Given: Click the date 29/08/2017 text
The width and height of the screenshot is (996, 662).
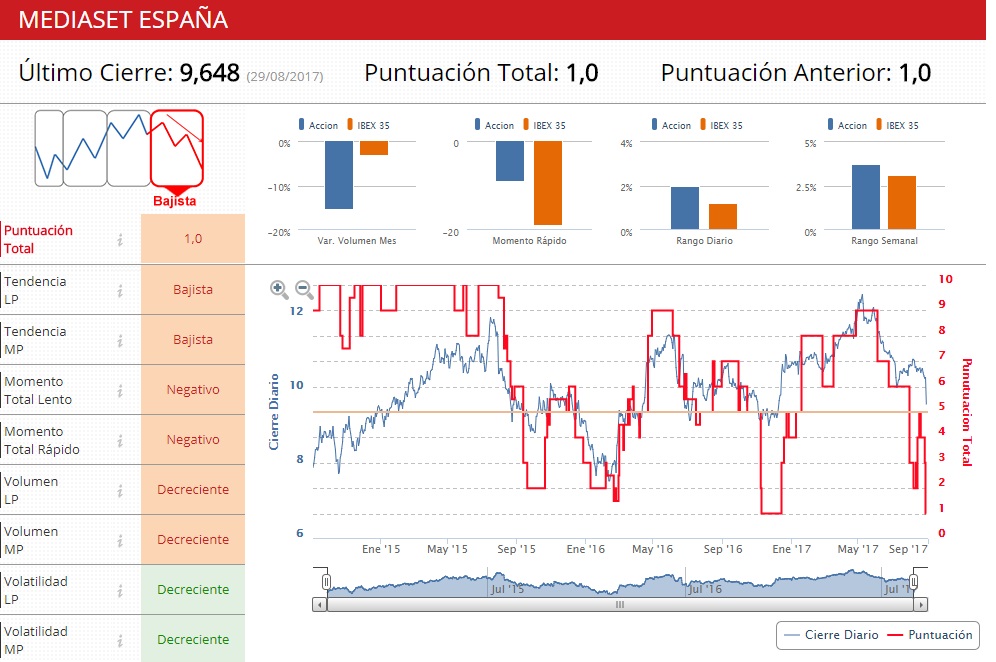Looking at the screenshot, I should point(285,77).
